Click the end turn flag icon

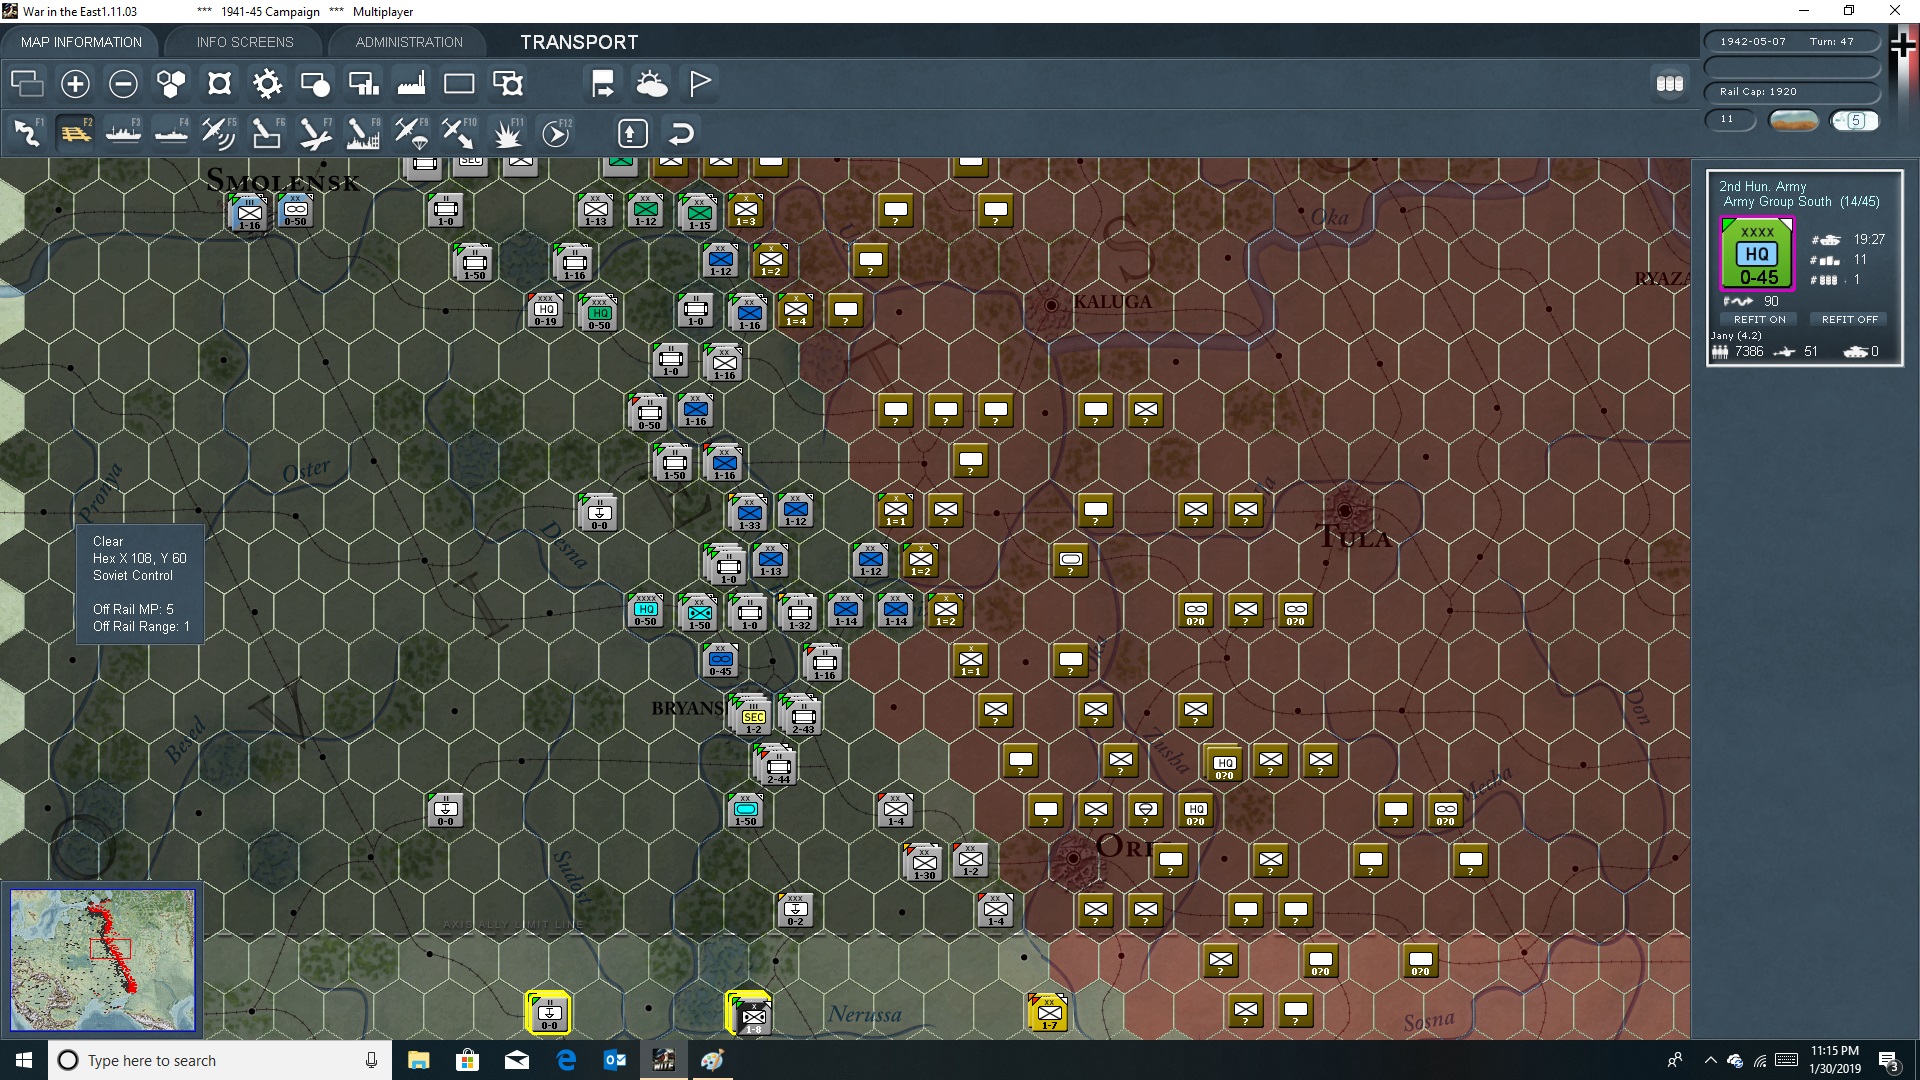point(699,84)
